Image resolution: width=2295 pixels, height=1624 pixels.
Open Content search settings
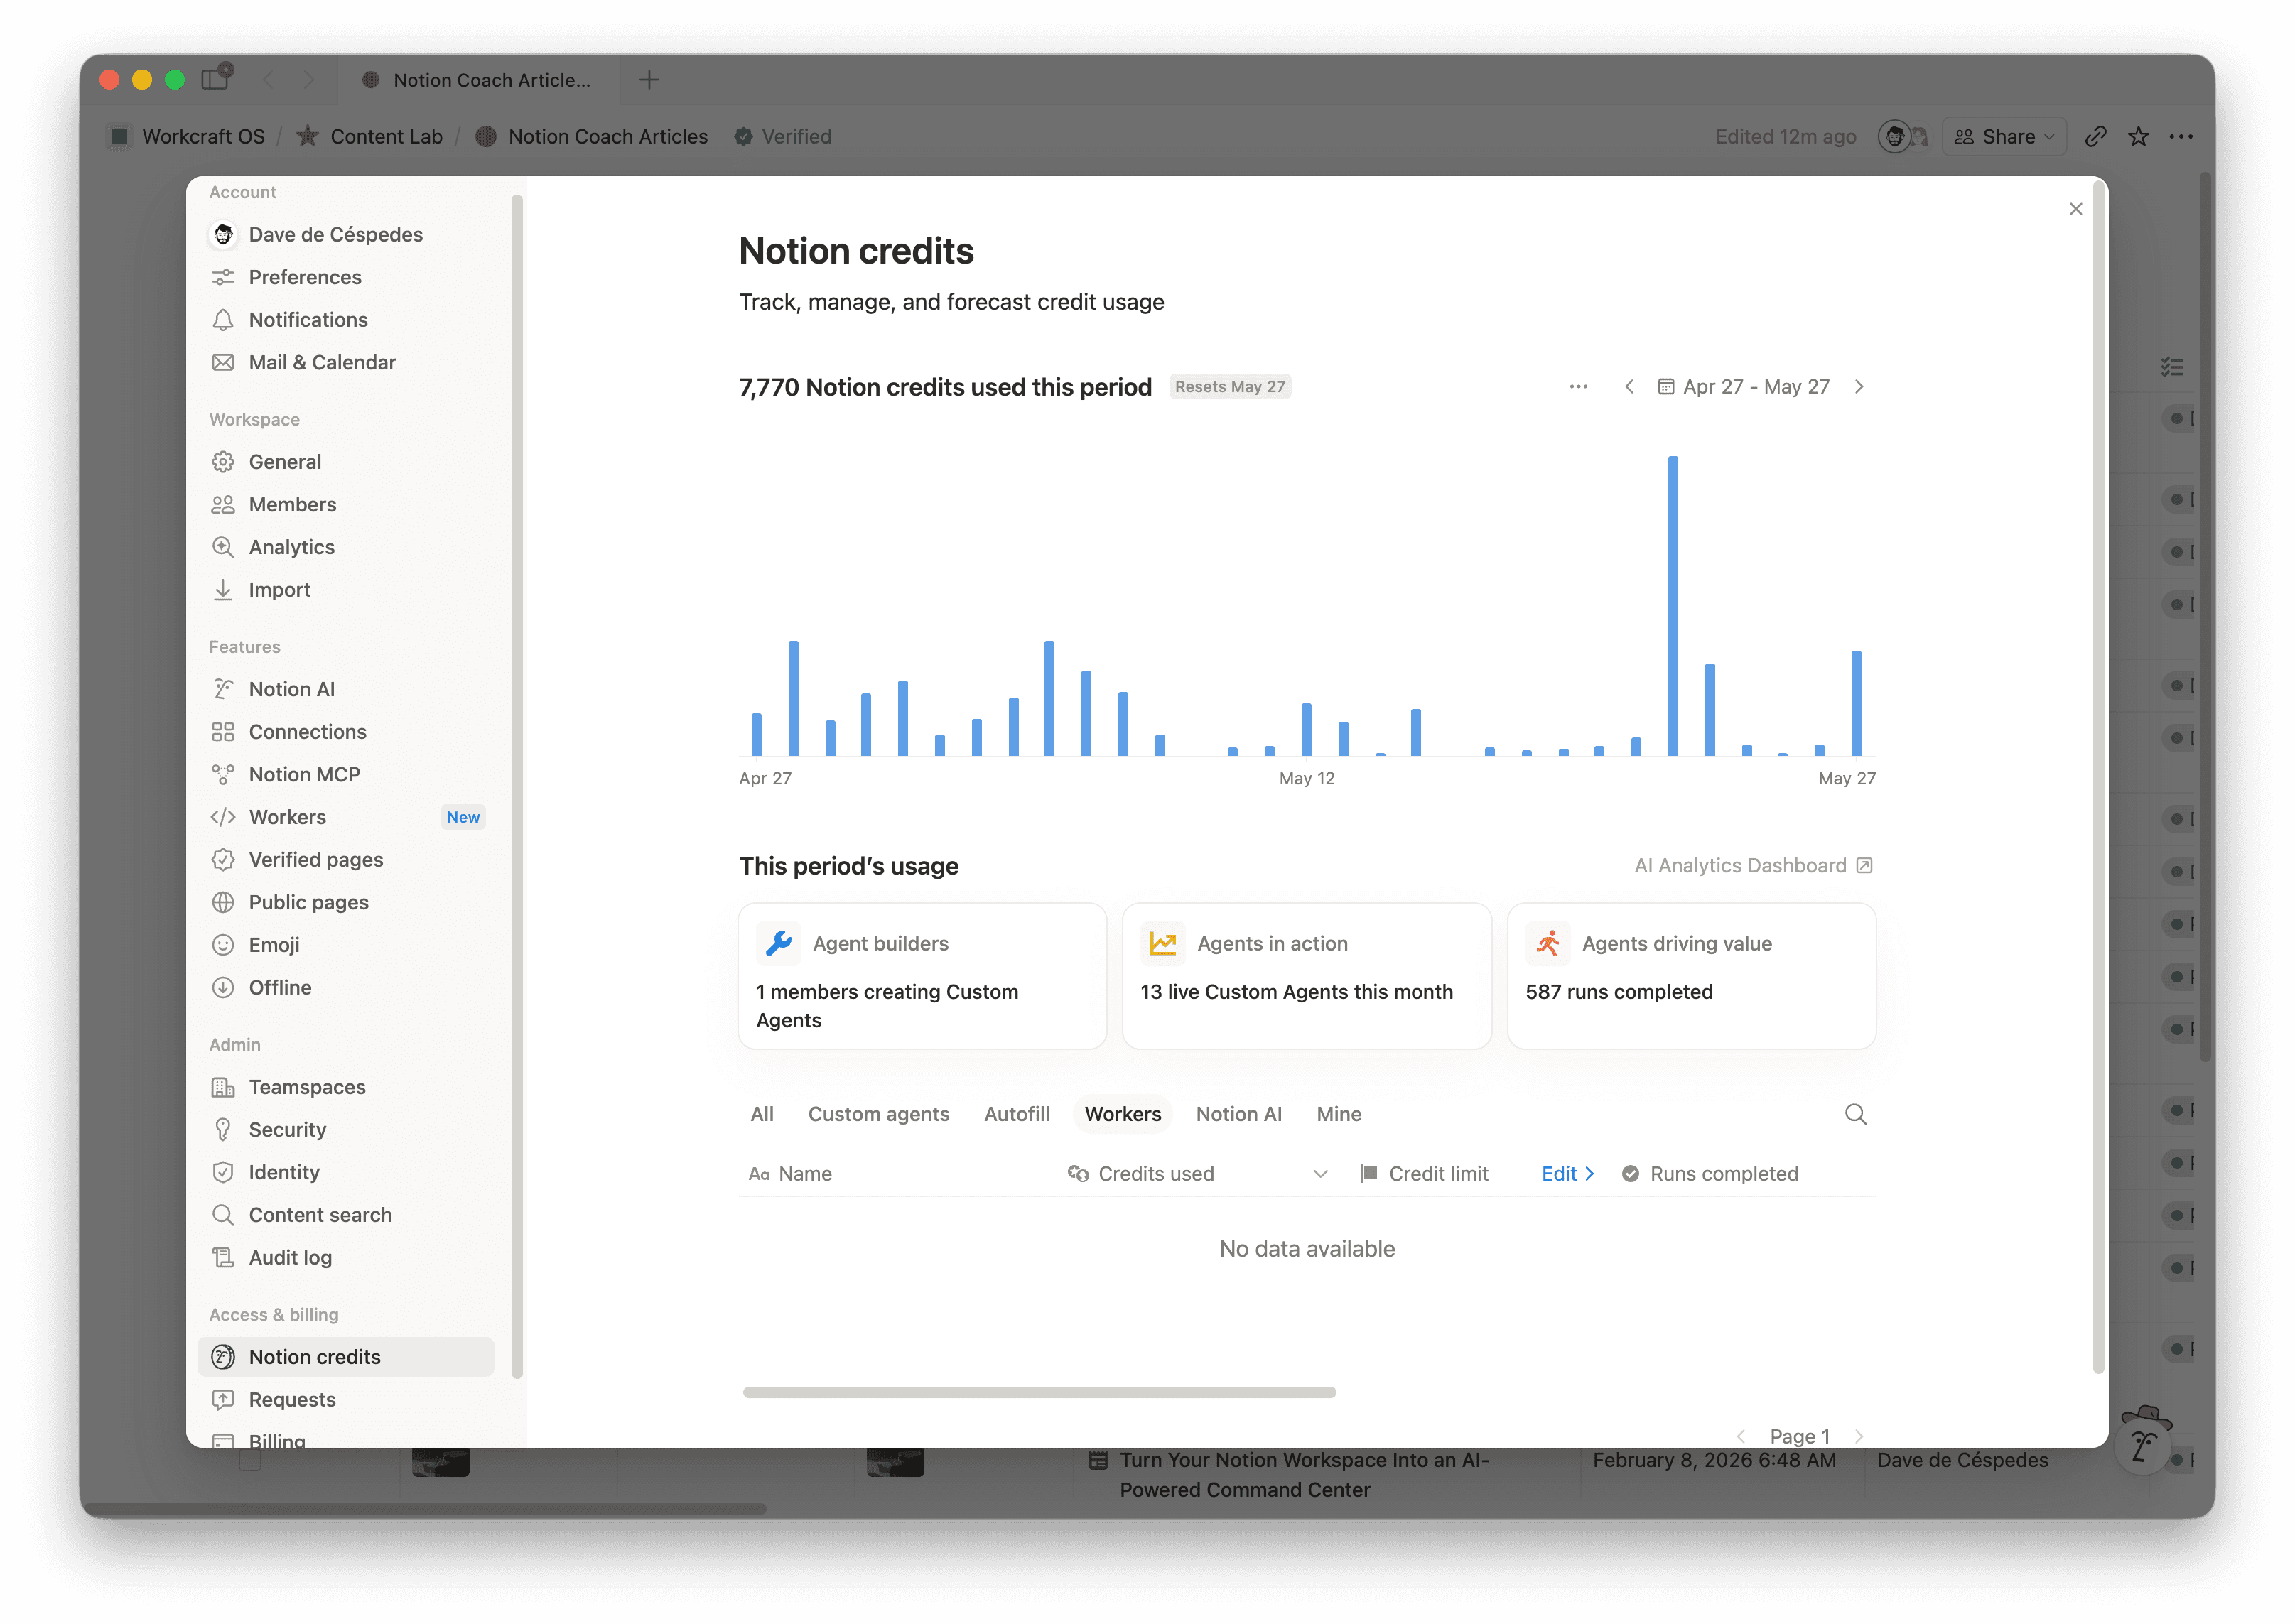pyautogui.click(x=345, y=1215)
